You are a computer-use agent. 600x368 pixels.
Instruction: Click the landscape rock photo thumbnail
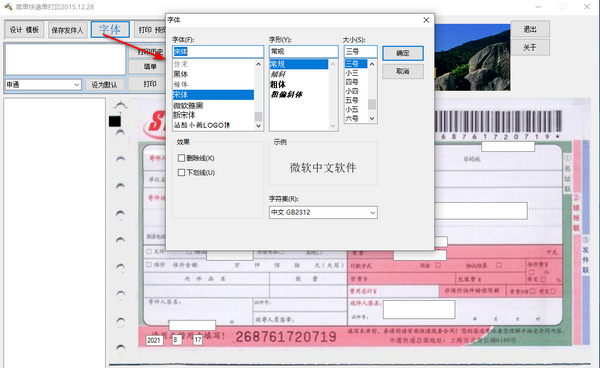point(472,57)
